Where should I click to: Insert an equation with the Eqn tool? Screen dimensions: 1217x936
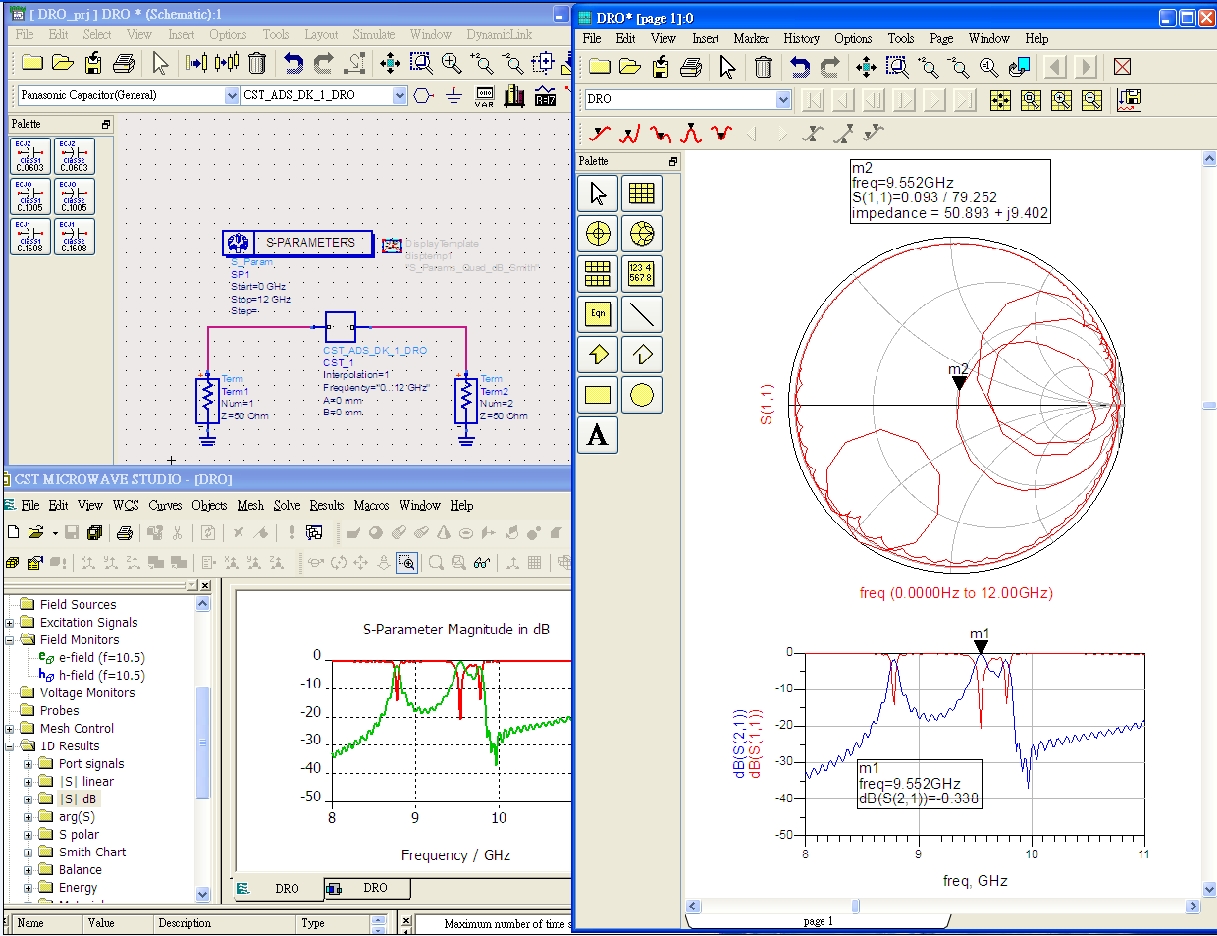pyautogui.click(x=598, y=314)
